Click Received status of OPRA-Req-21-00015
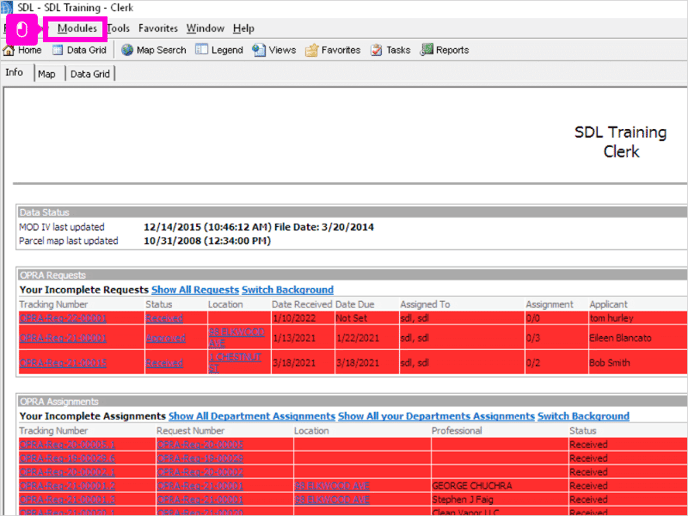The image size is (688, 516). coord(165,363)
